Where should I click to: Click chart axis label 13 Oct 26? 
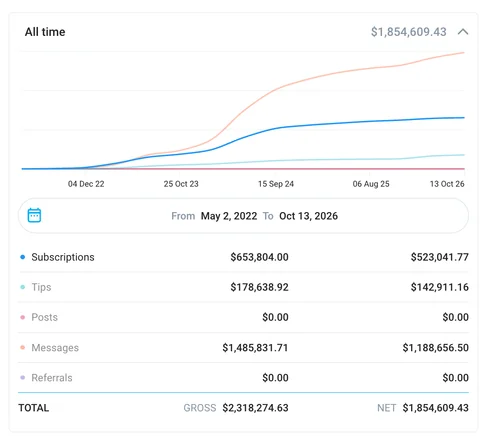point(447,184)
